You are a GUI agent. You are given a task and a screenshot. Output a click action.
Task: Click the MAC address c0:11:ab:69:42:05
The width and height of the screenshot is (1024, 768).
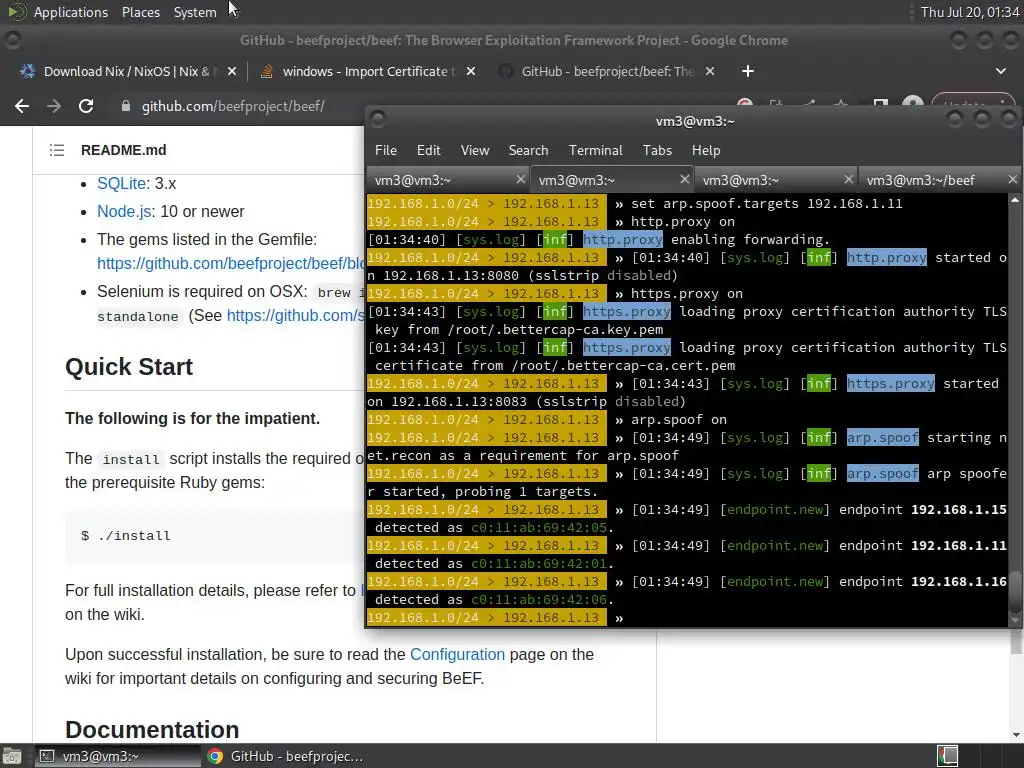tap(539, 528)
